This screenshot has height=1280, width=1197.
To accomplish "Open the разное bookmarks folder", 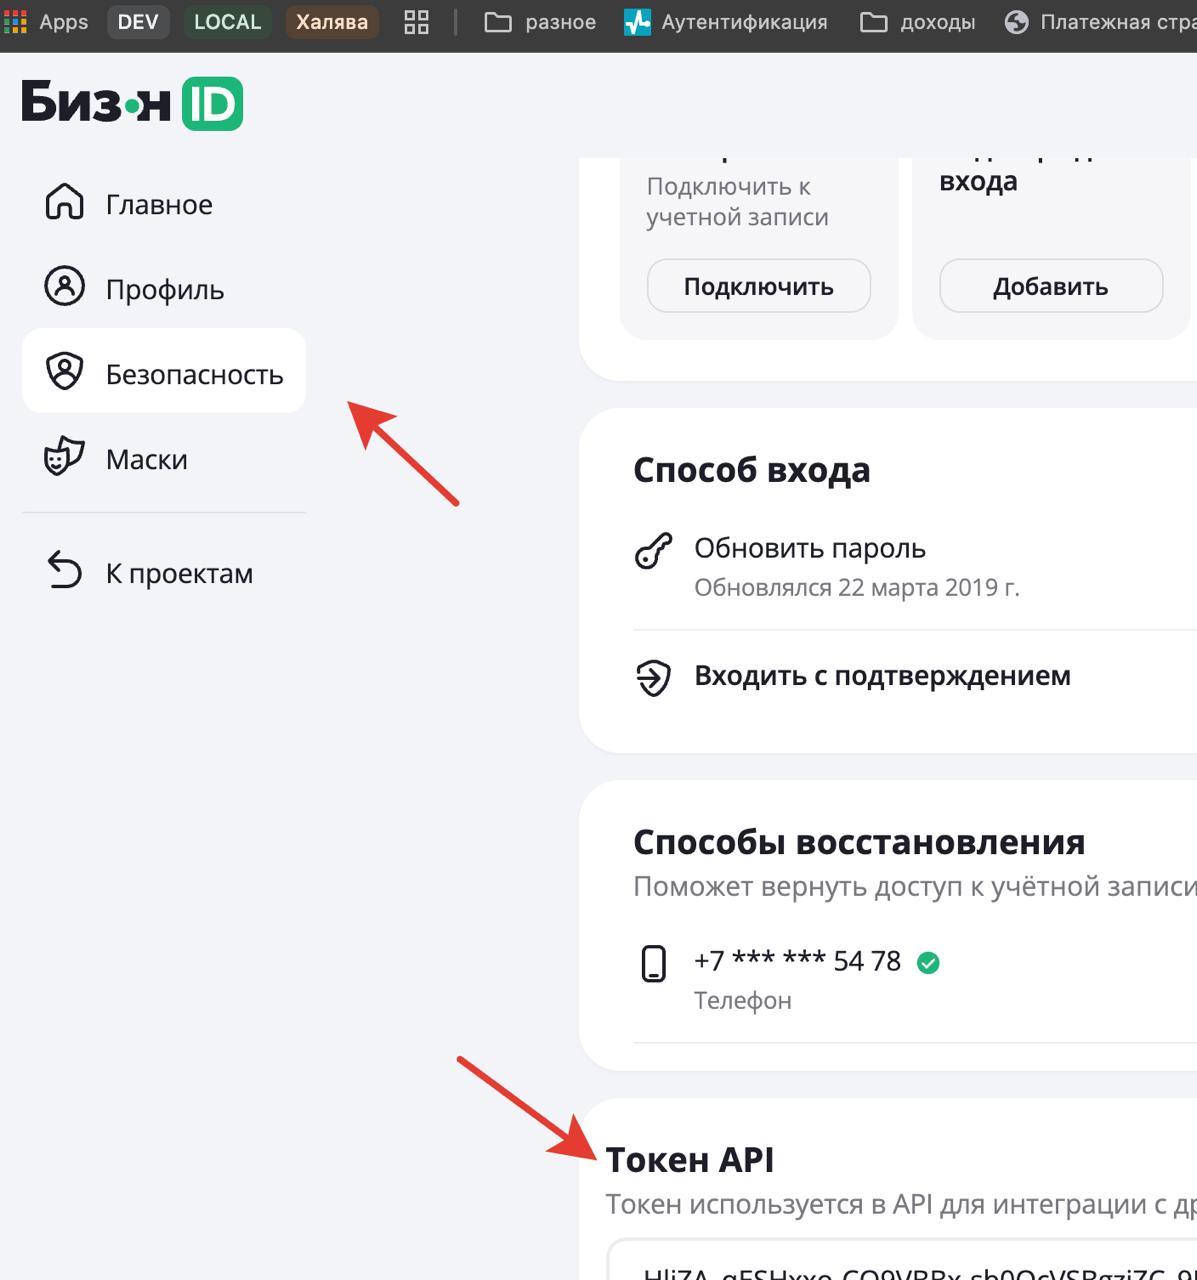I will [540, 22].
